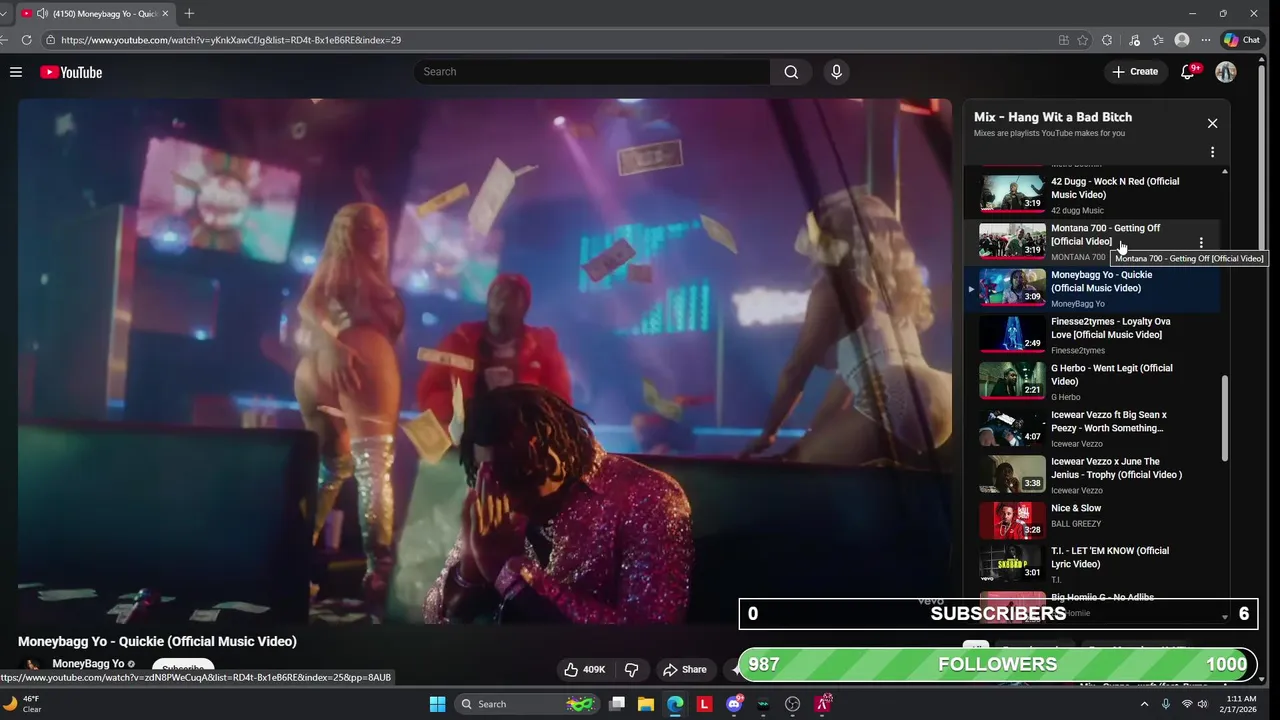Show hidden system tray icons

1144,704
